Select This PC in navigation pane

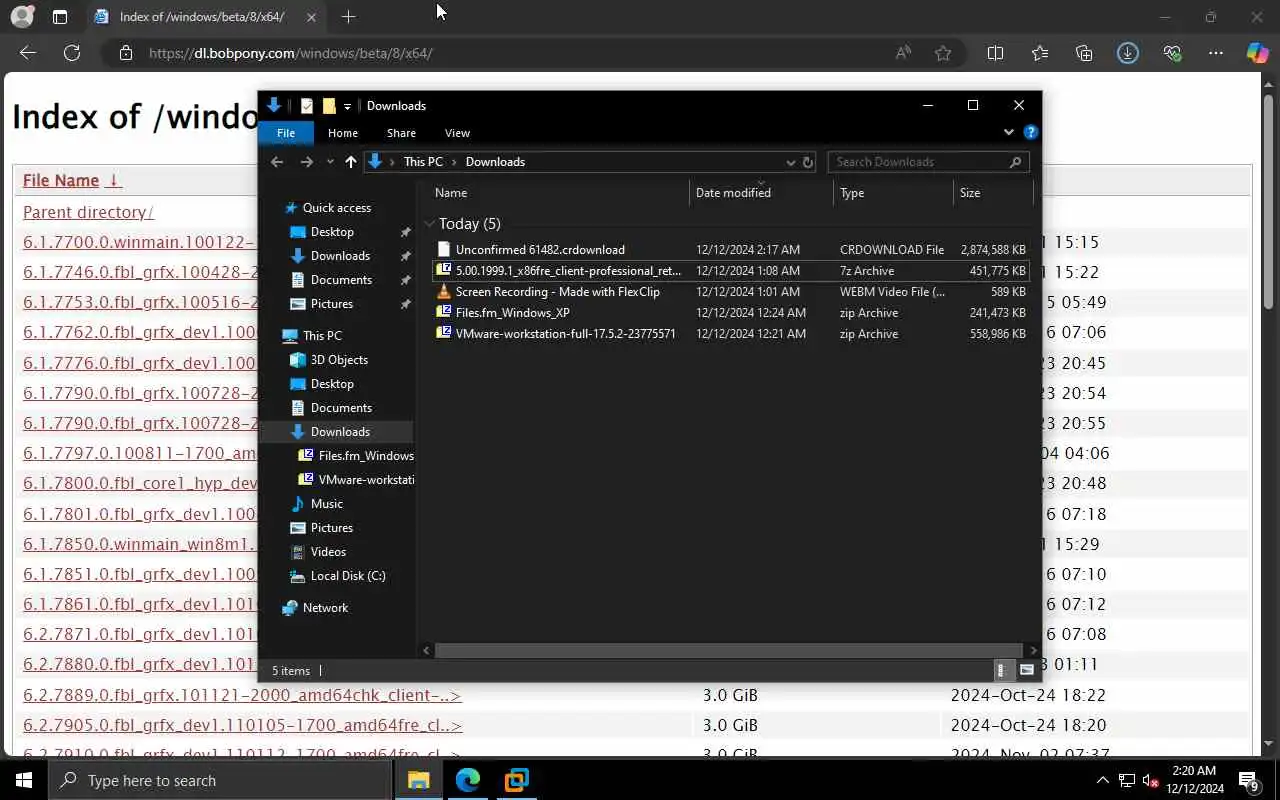pyautogui.click(x=322, y=336)
